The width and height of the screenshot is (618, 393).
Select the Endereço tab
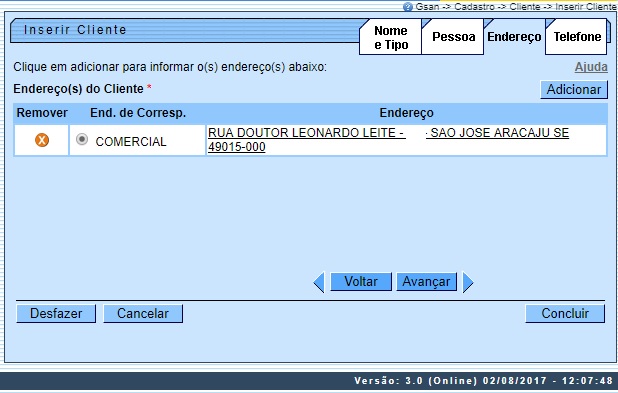pyautogui.click(x=514, y=37)
